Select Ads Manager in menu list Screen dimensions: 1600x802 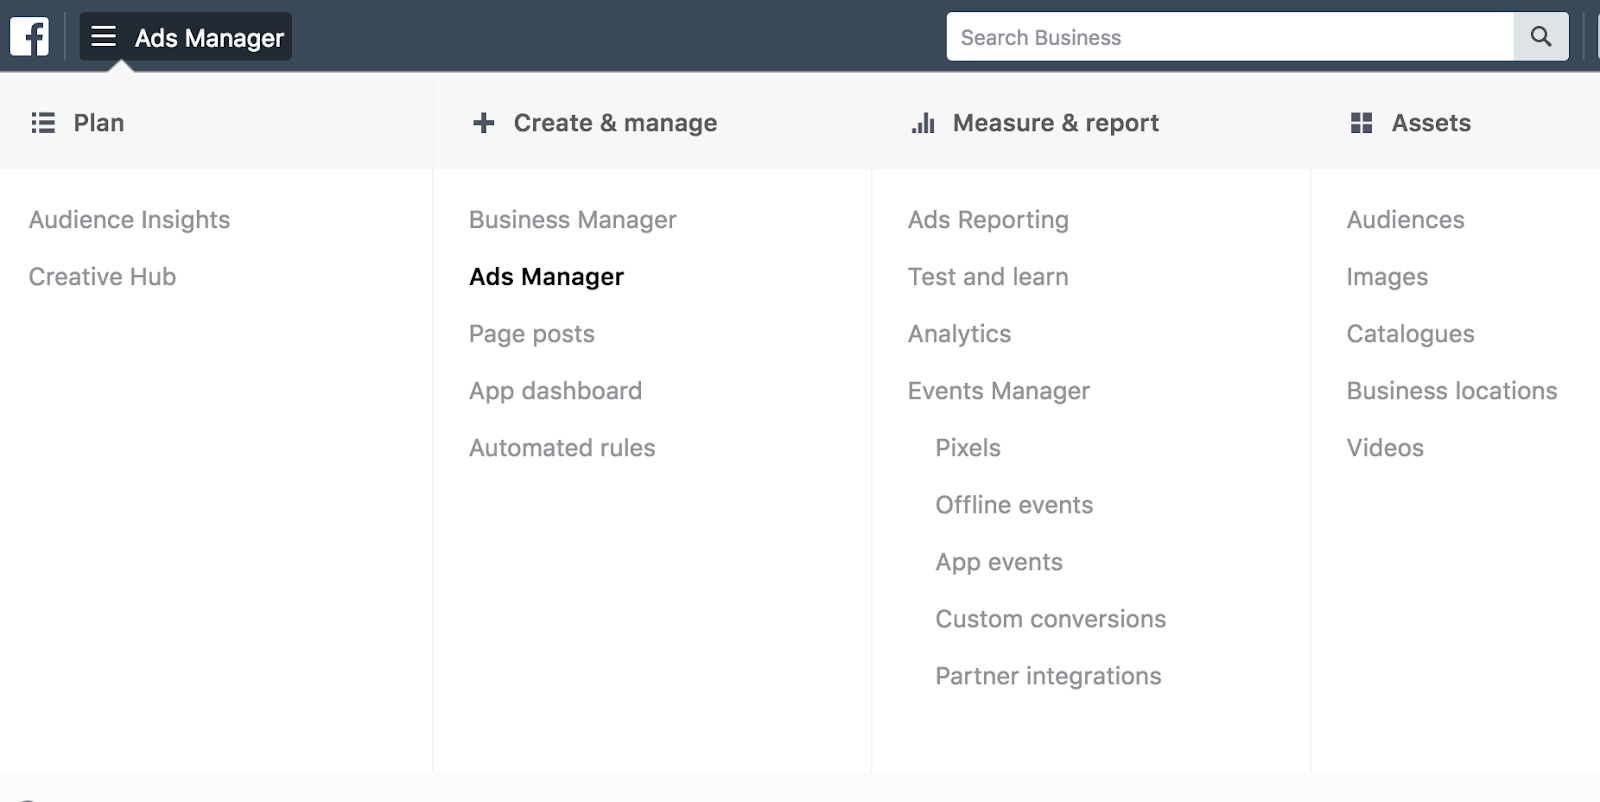pos(546,277)
